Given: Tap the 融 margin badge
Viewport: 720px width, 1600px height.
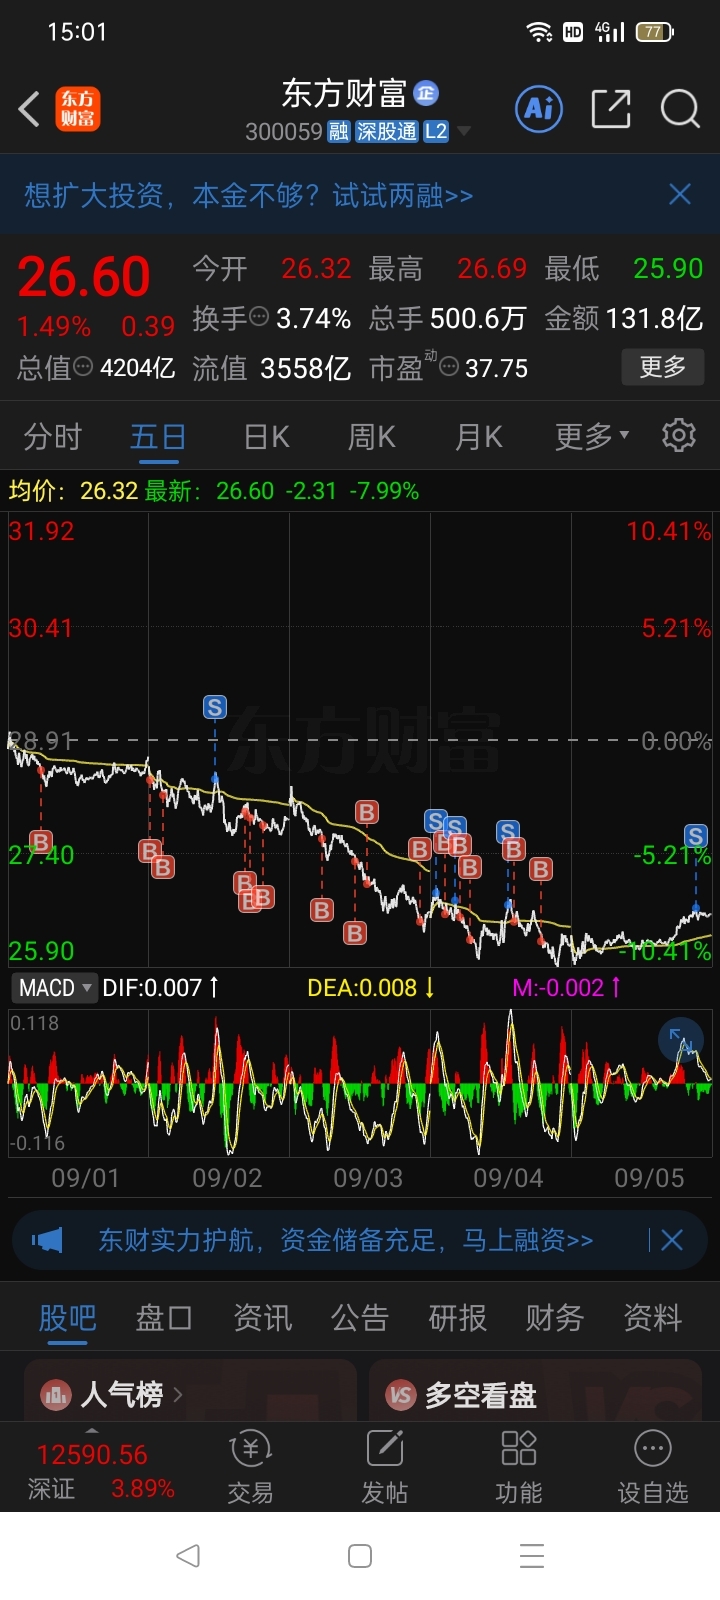Looking at the screenshot, I should (x=338, y=132).
